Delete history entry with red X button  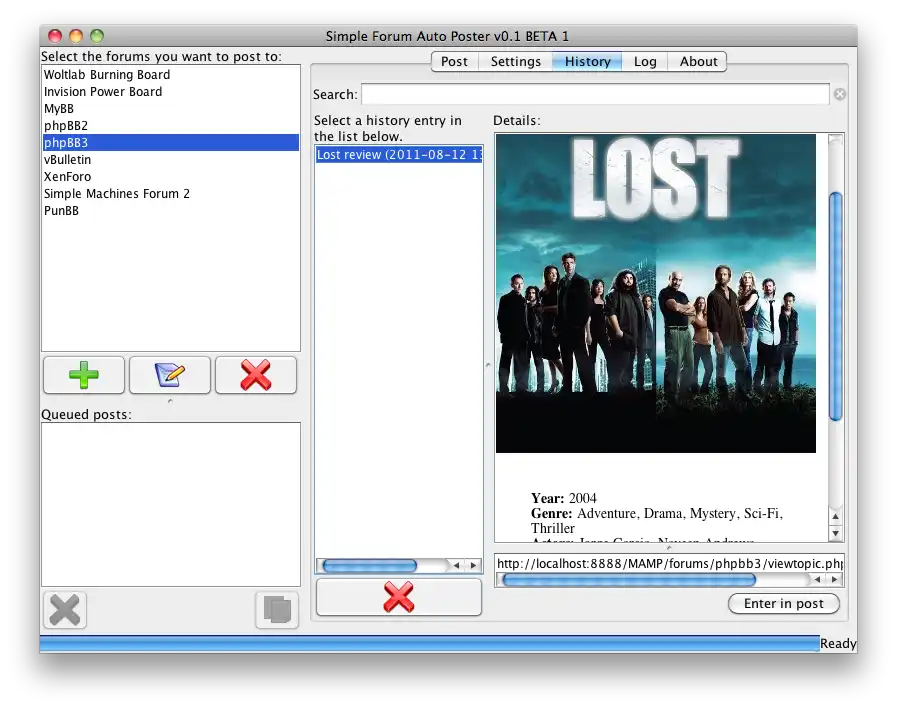[x=399, y=597]
